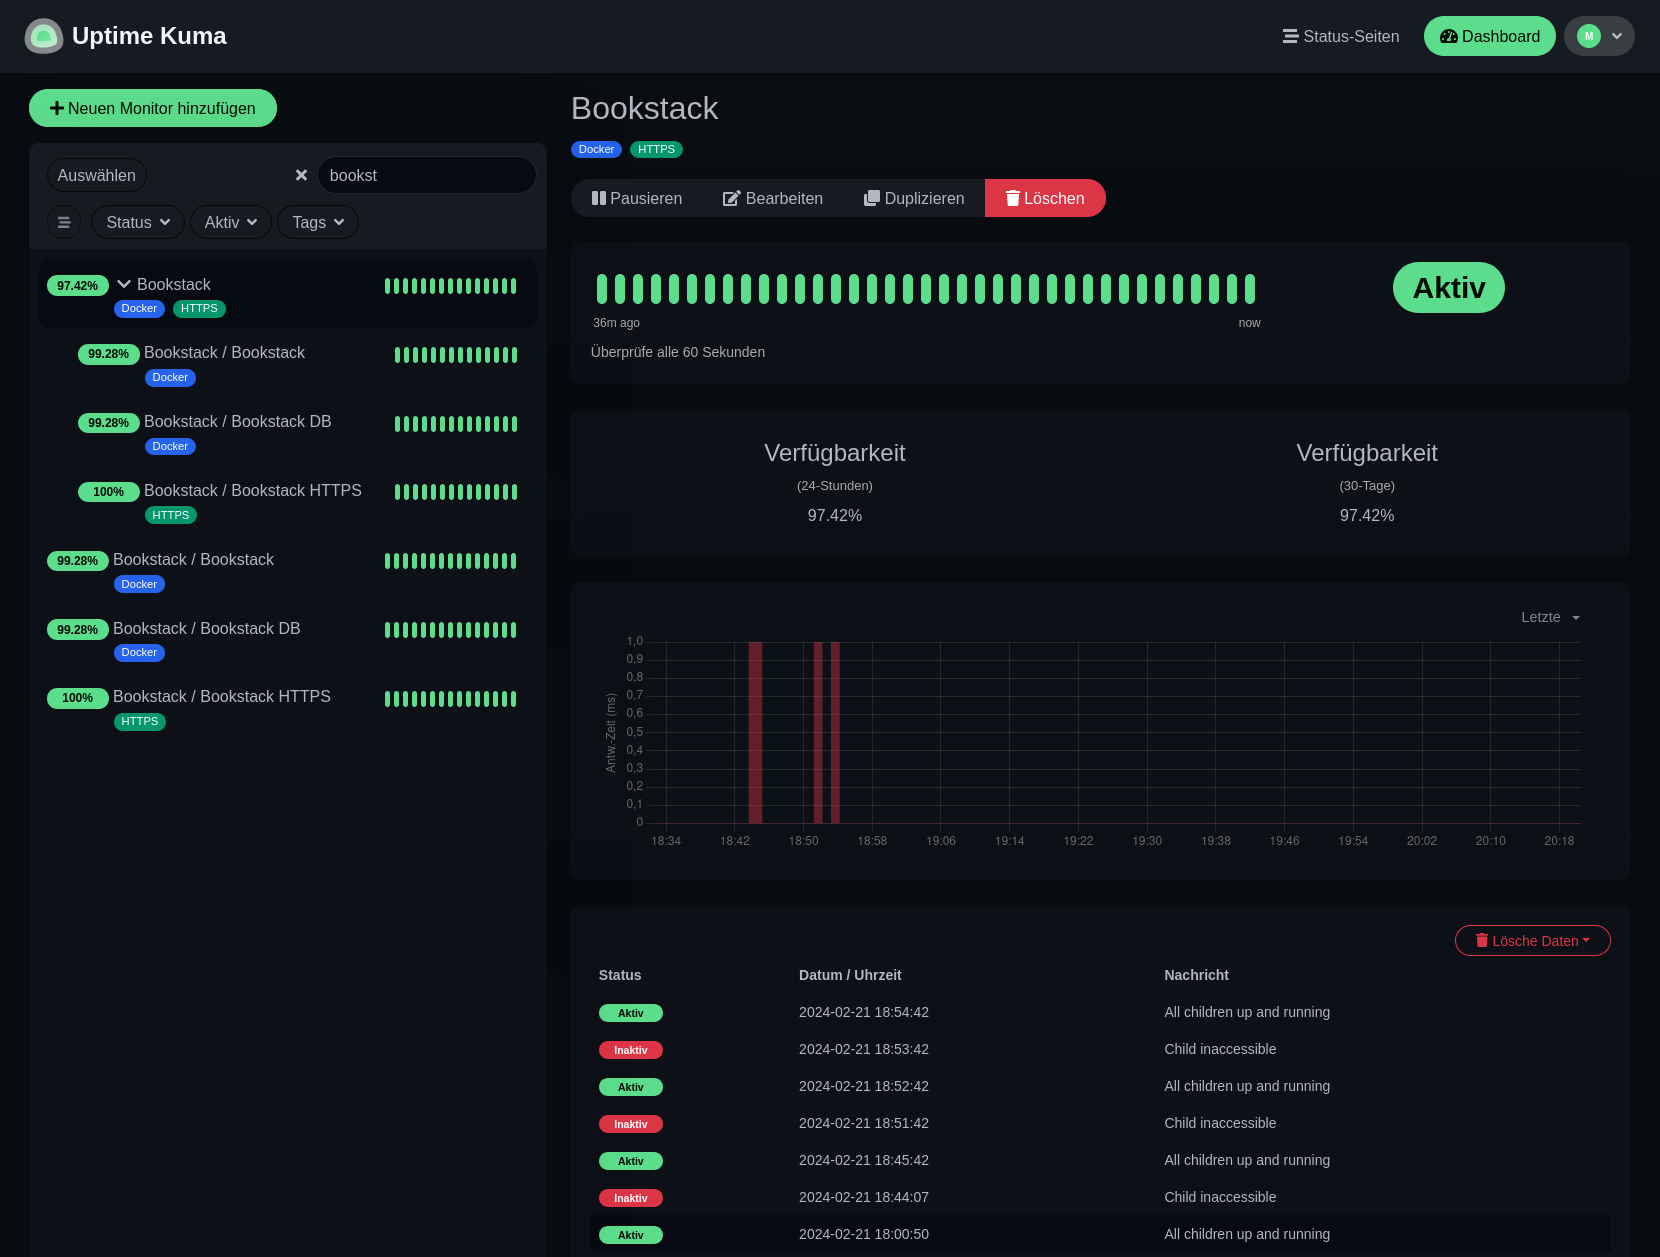Image resolution: width=1660 pixels, height=1257 pixels.
Task: Go to the Dashboard
Action: pos(1490,36)
